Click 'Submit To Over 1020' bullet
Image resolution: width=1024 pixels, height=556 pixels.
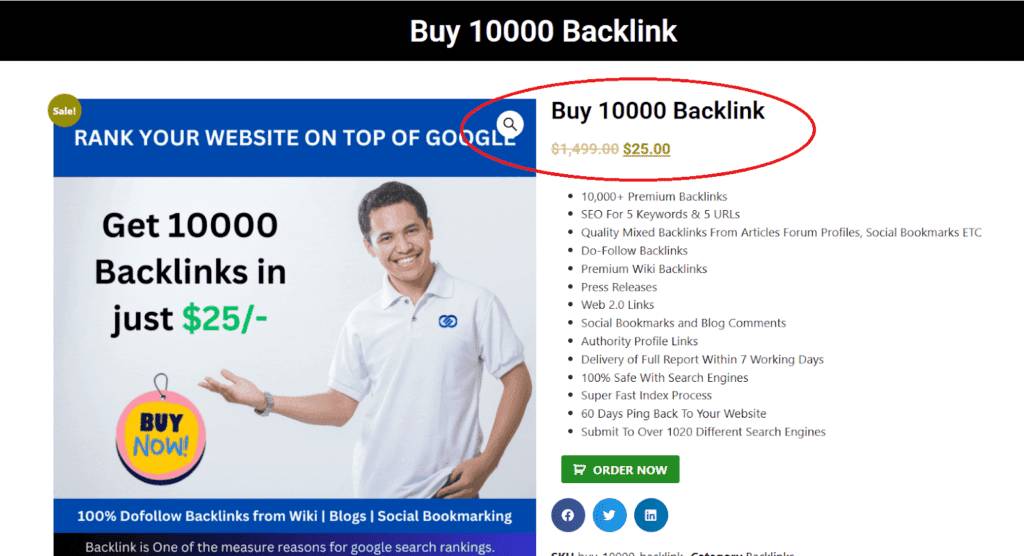tap(703, 431)
